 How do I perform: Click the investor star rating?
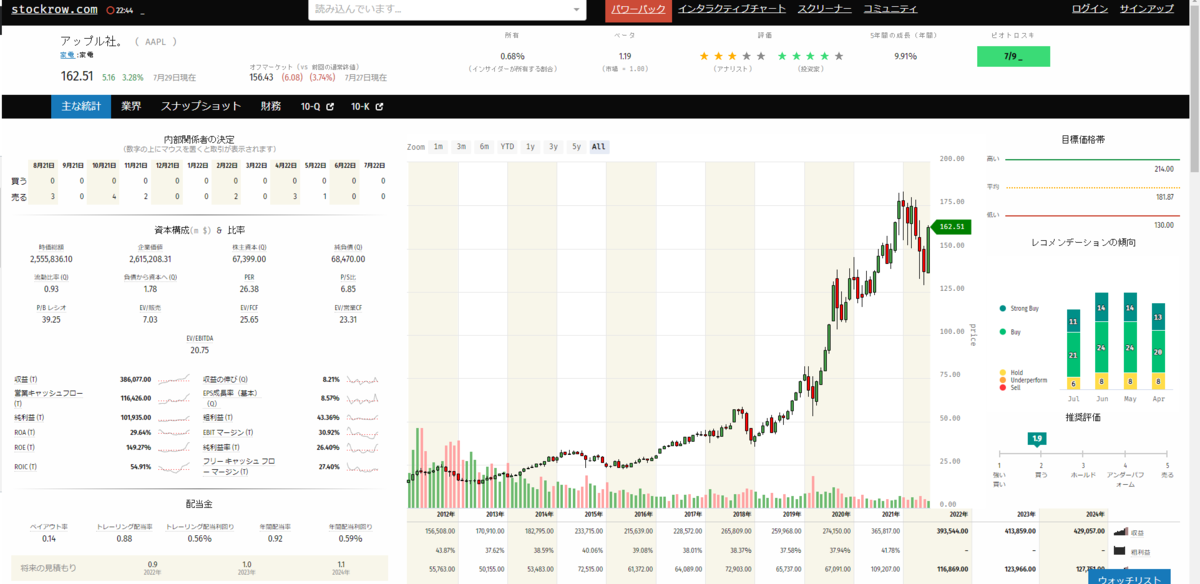click(x=810, y=56)
